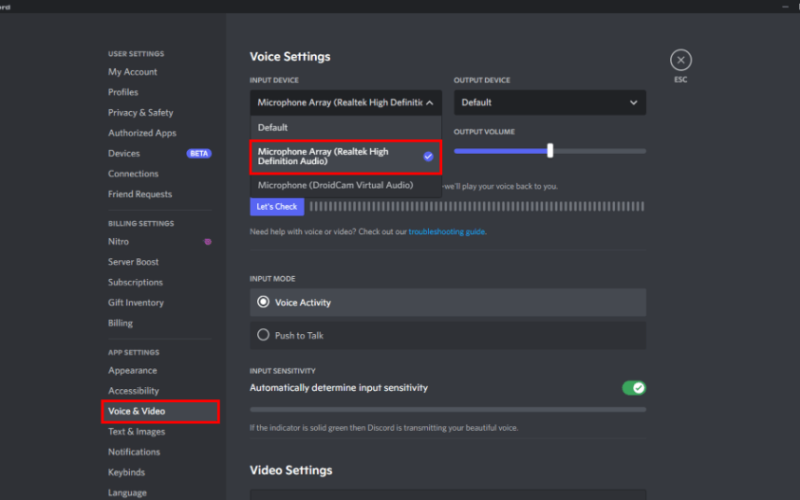Click the Nitro badge icon in sidebar
Screen dimensions: 800x500
click(x=208, y=242)
